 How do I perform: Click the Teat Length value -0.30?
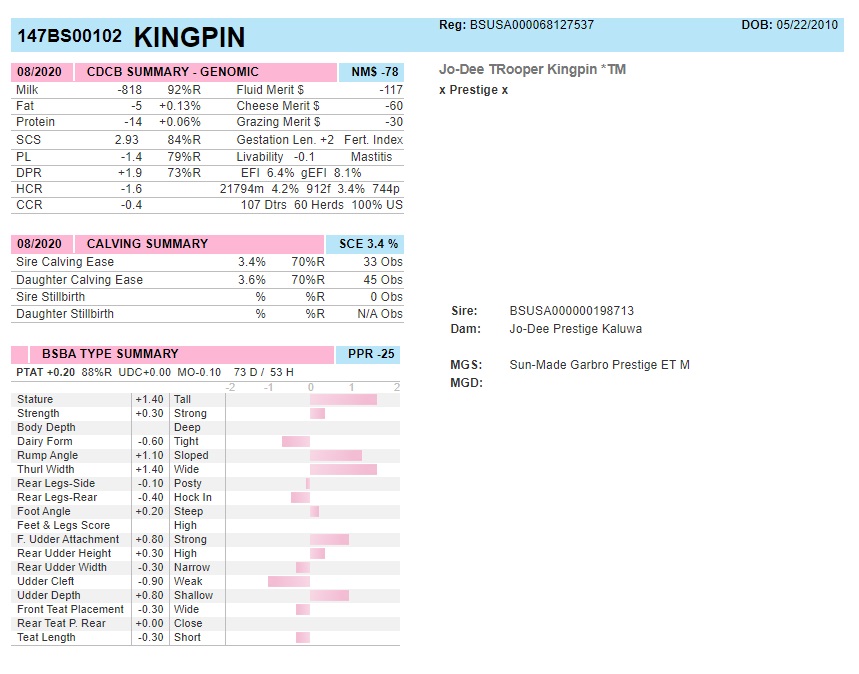click(150, 637)
